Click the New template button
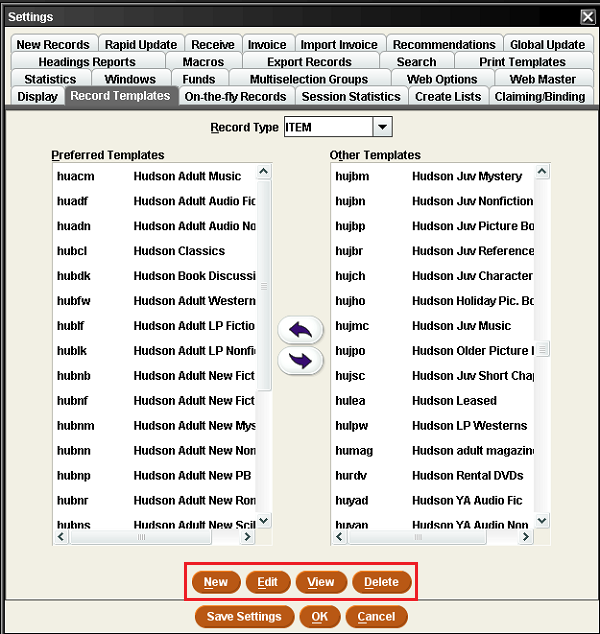600x634 pixels. click(216, 581)
